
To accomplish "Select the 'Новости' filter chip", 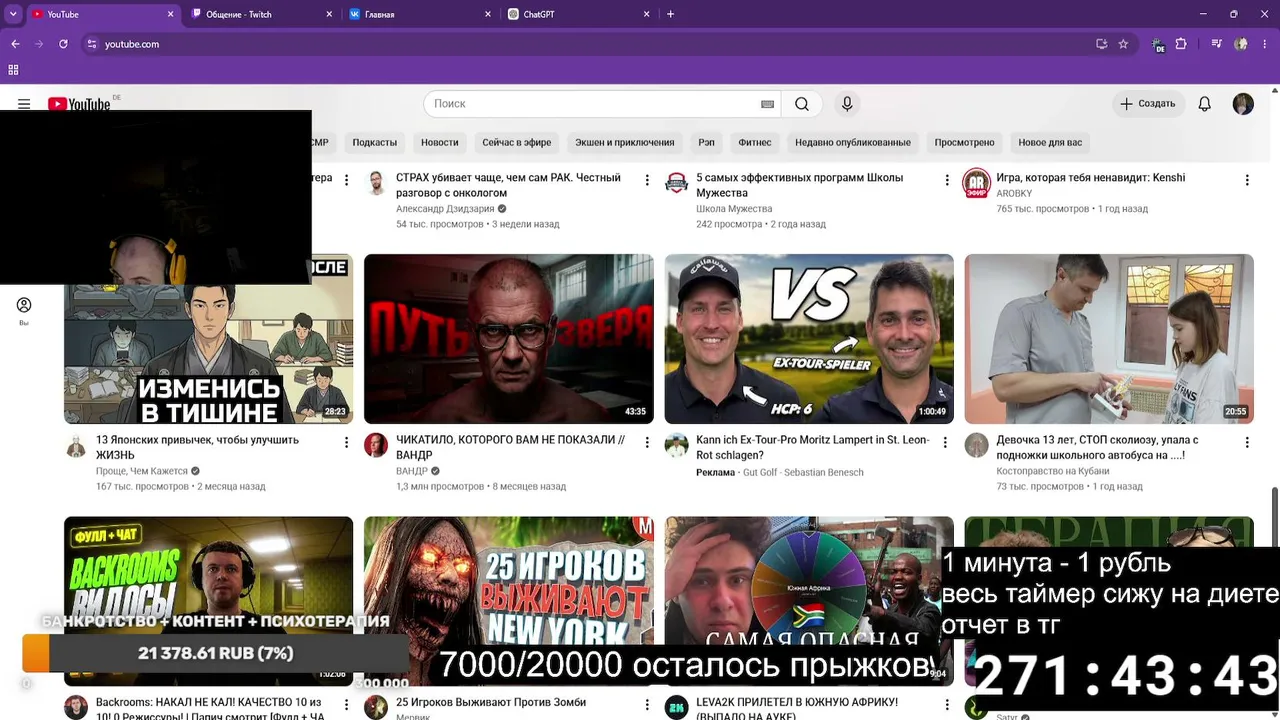I will point(439,142).
